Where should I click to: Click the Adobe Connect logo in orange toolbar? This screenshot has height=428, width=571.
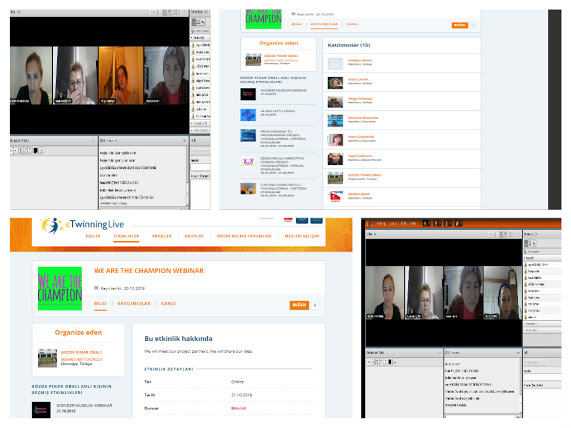point(369,223)
